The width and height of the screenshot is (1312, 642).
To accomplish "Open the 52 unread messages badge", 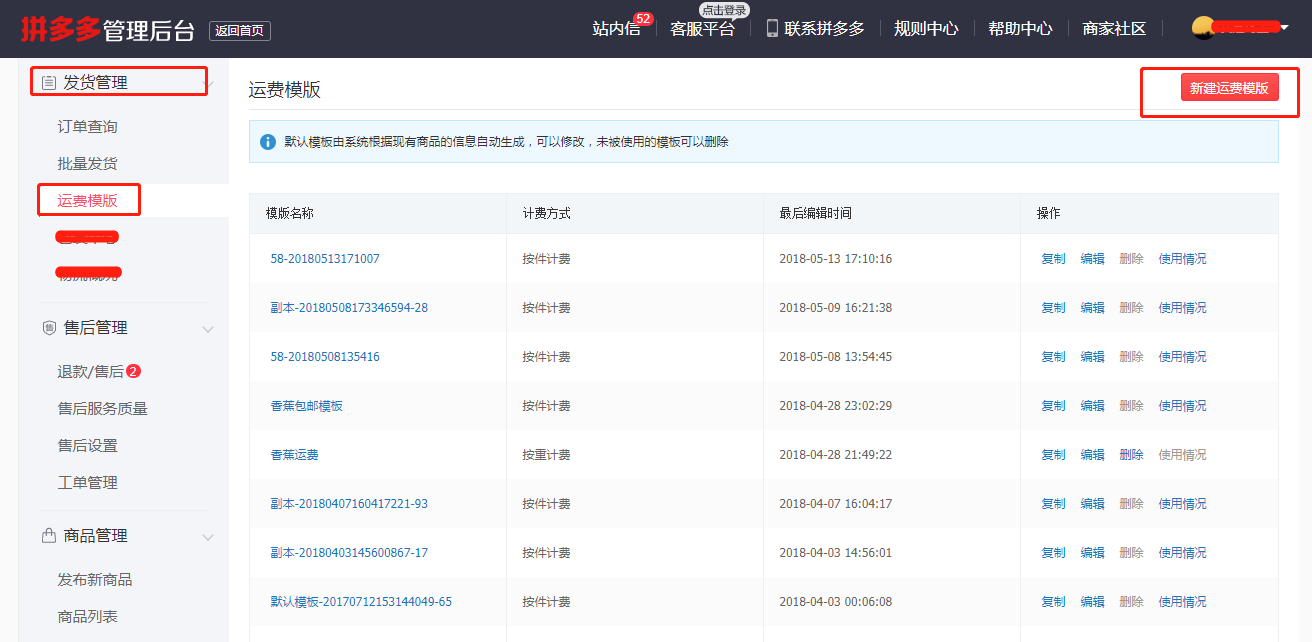I will coord(643,18).
